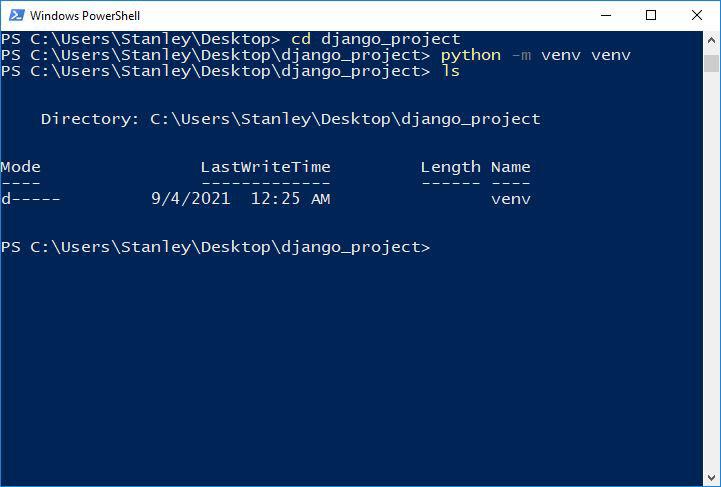Click the scrollbar down arrow
The width and height of the screenshot is (721, 487).
[x=711, y=478]
